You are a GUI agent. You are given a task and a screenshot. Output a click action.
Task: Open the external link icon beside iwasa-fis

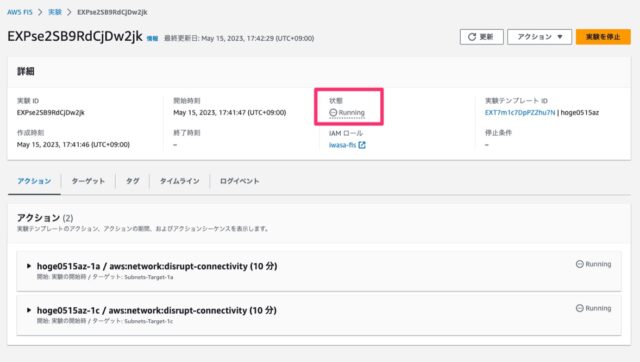362,145
